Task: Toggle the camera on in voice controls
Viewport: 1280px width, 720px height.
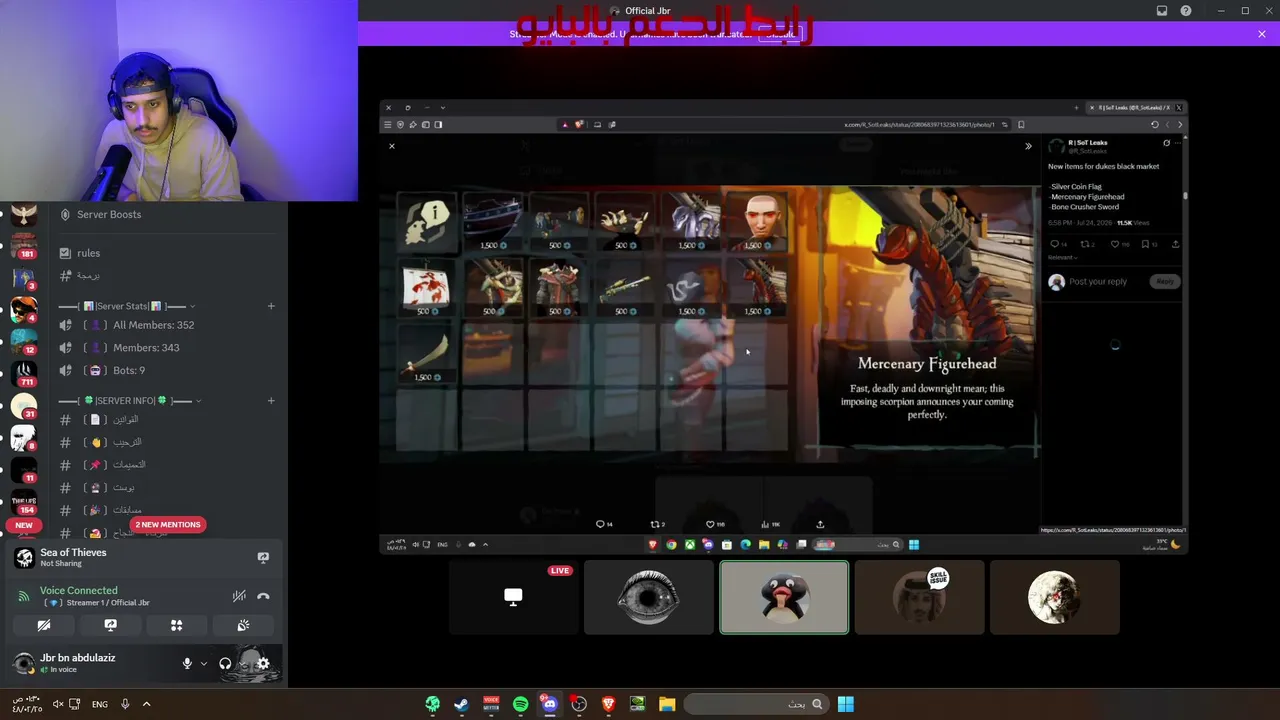Action: coord(44,625)
